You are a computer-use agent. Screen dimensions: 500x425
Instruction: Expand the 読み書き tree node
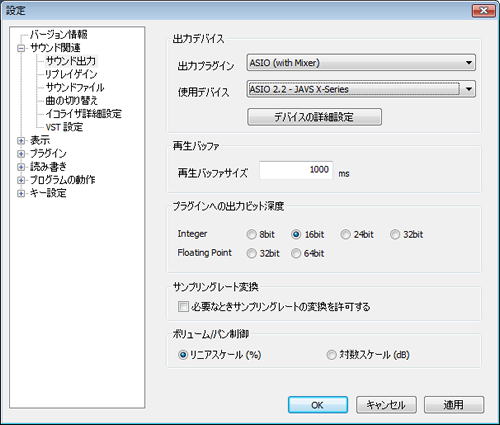point(21,167)
